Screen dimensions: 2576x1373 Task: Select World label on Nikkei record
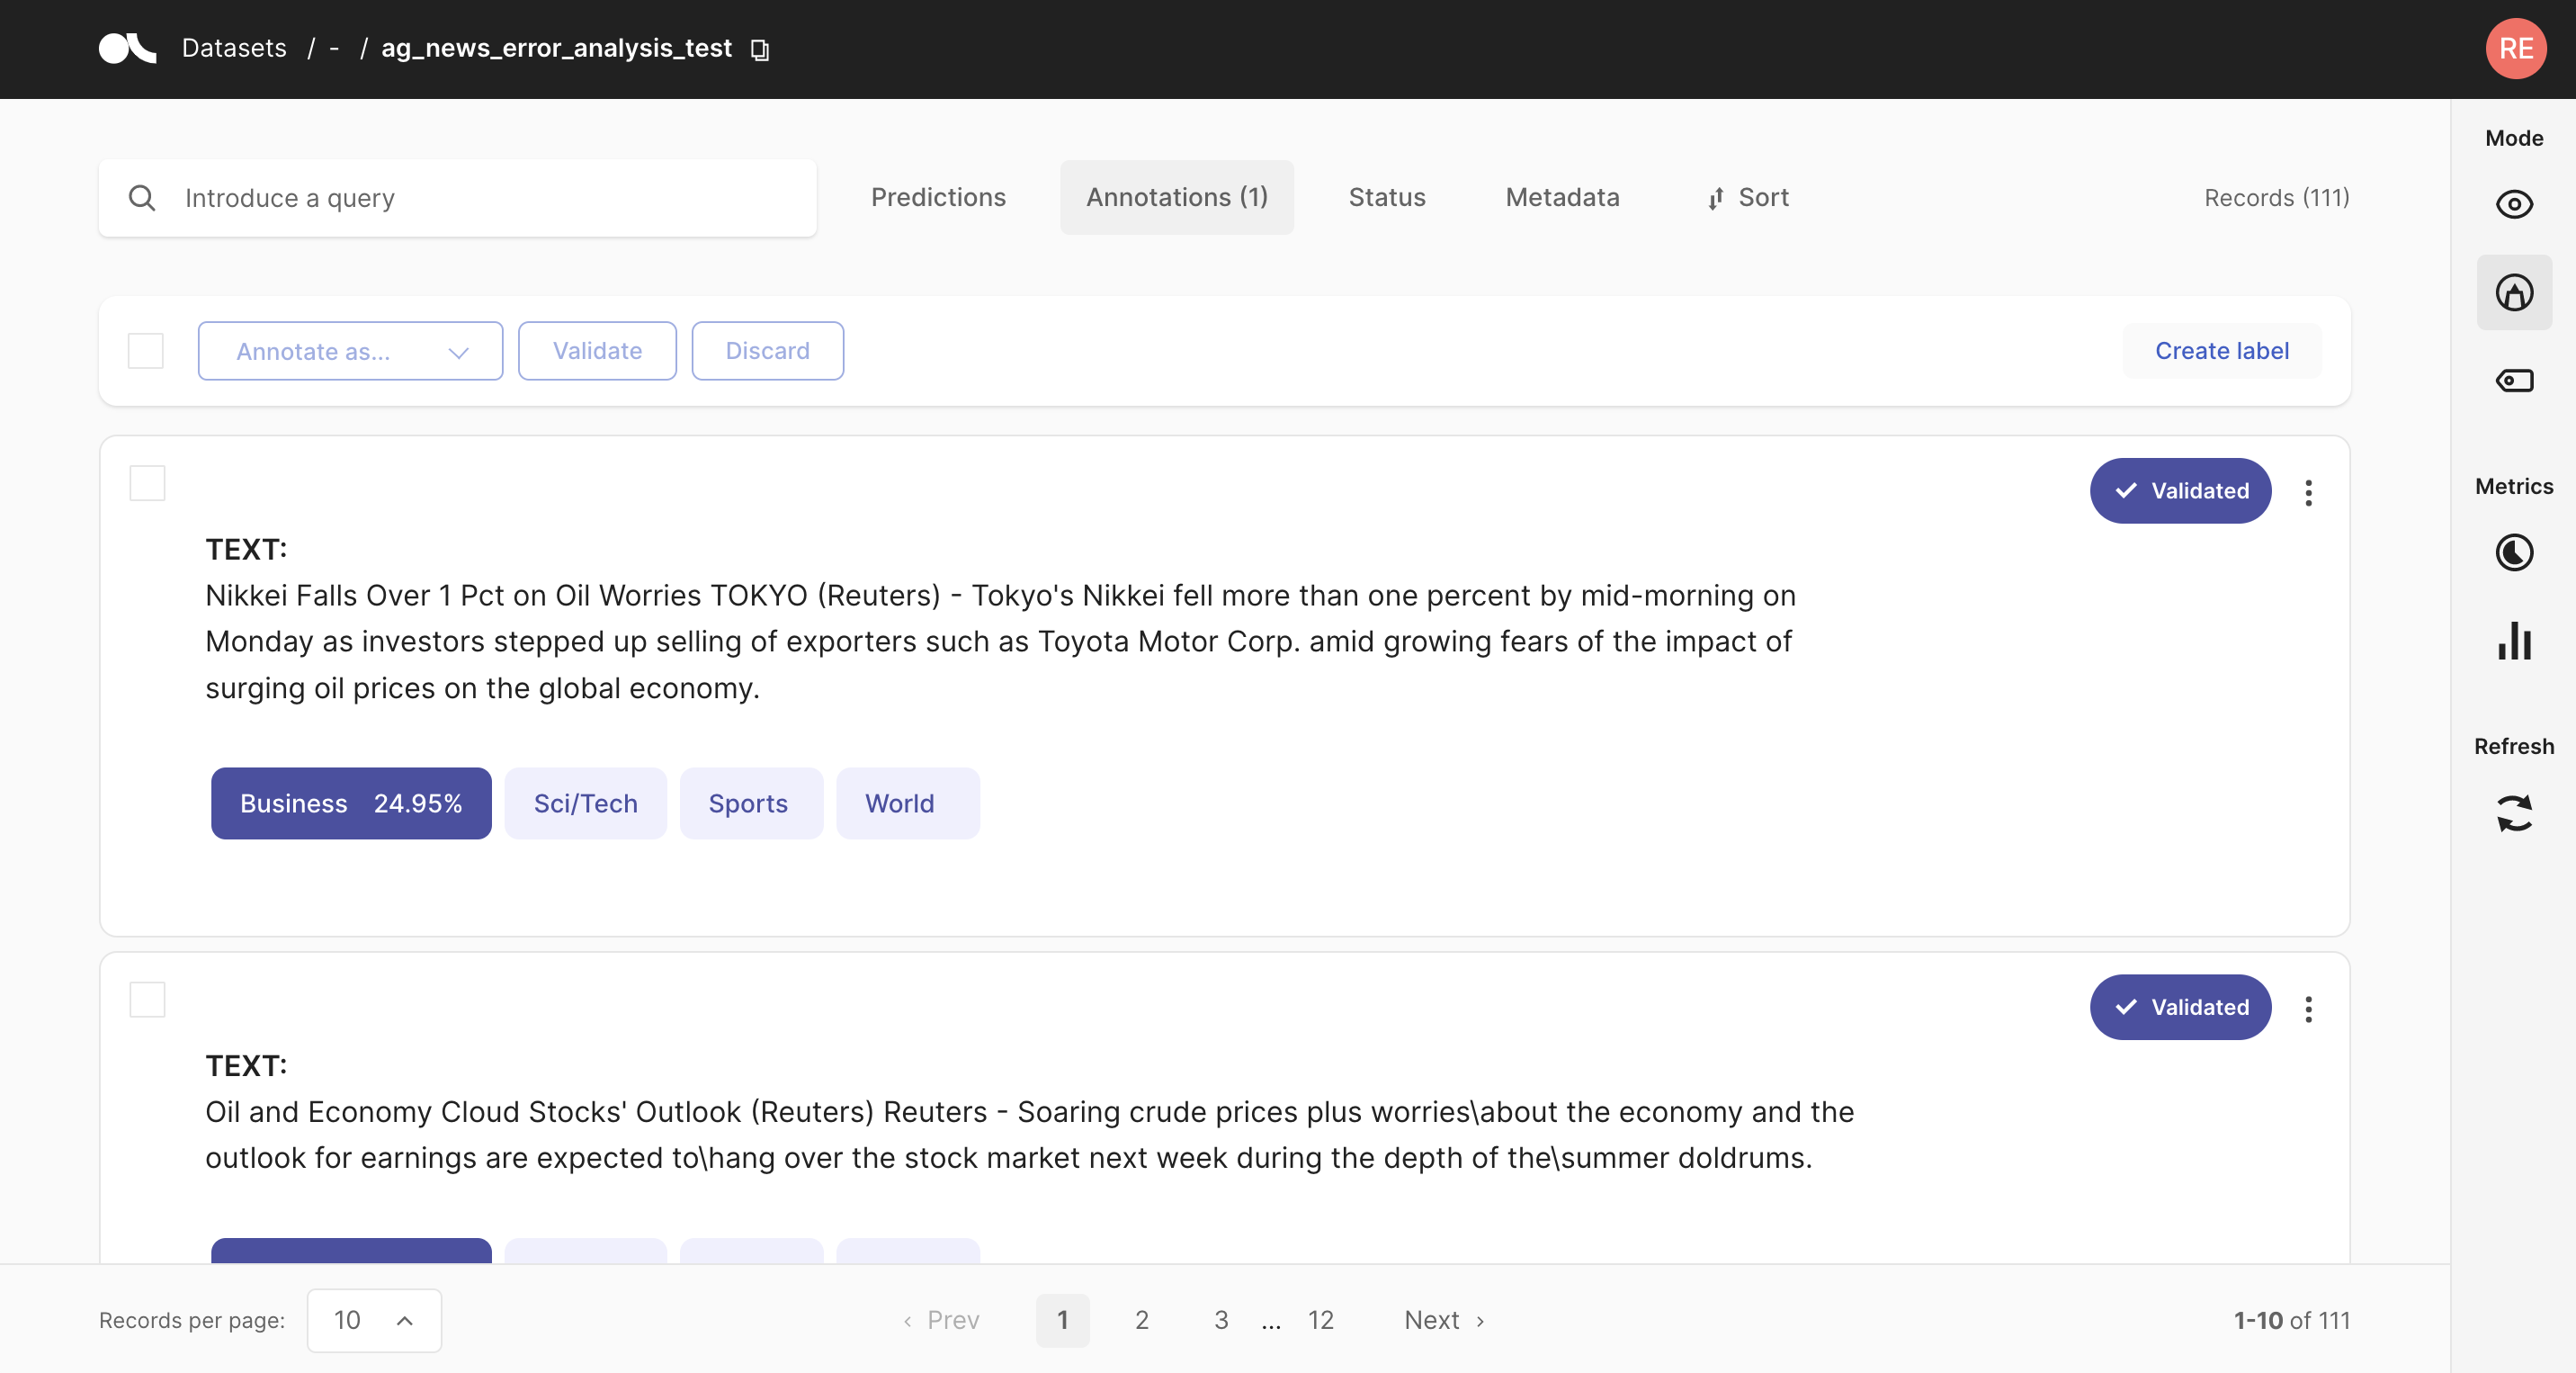point(908,804)
